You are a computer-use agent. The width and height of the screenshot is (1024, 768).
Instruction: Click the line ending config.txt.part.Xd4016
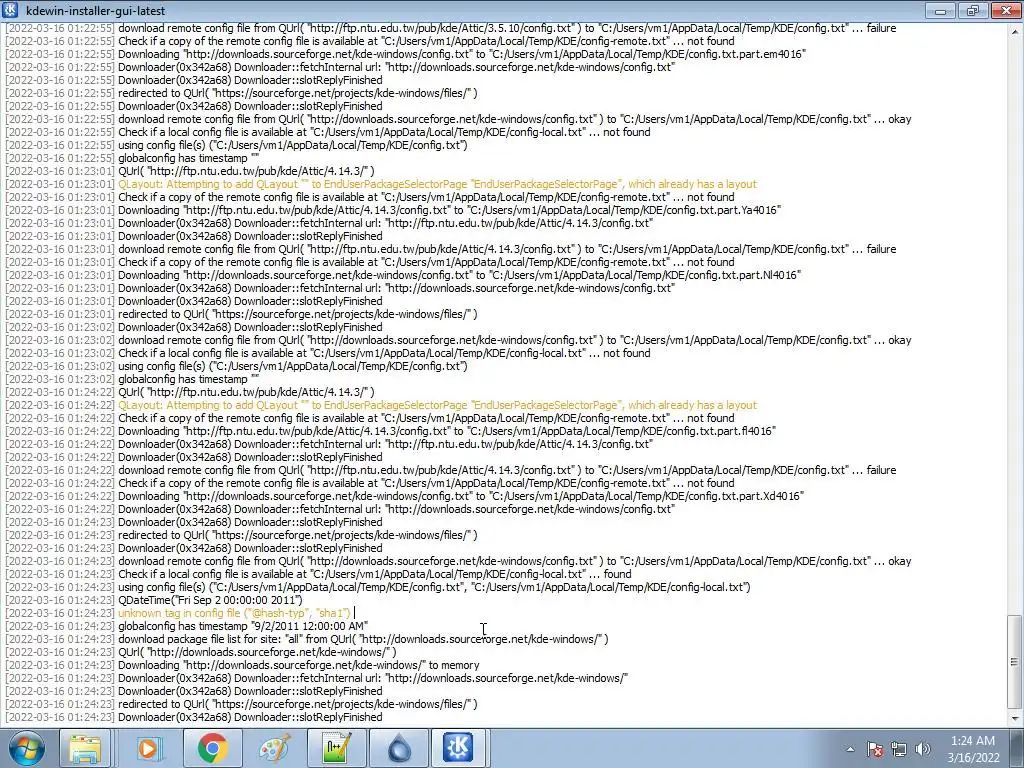405,496
